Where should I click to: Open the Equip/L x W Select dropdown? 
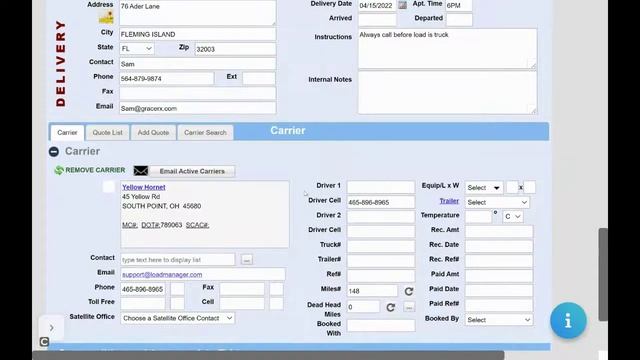[484, 188]
